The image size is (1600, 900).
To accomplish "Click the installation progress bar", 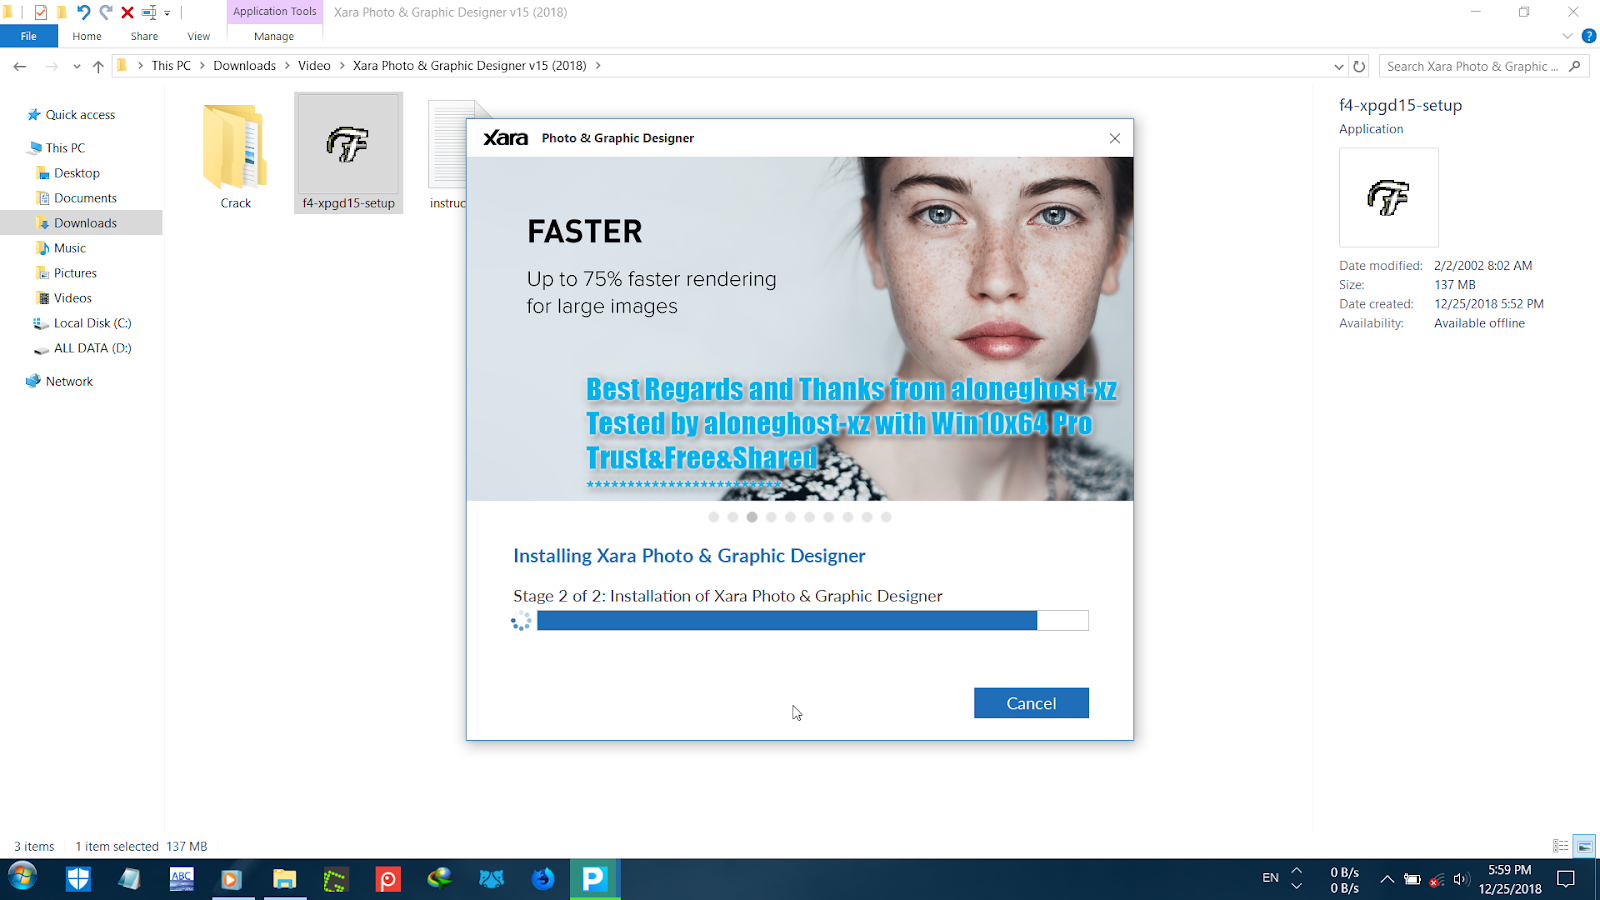I will (812, 621).
